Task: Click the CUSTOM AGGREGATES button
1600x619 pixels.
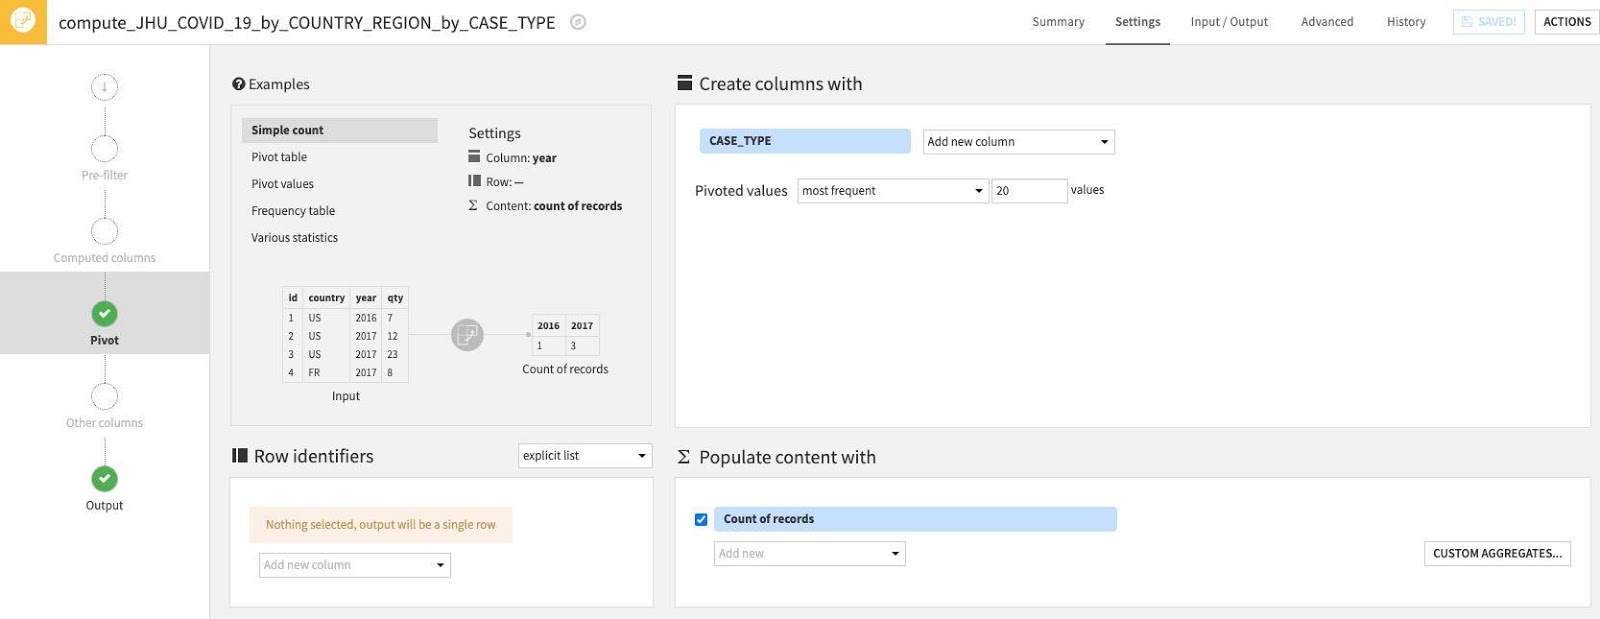Action: point(1496,554)
